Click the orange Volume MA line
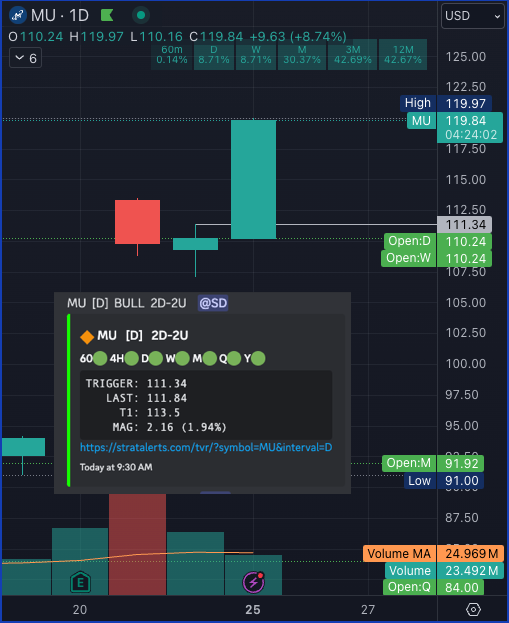509x623 pixels. coord(139,554)
